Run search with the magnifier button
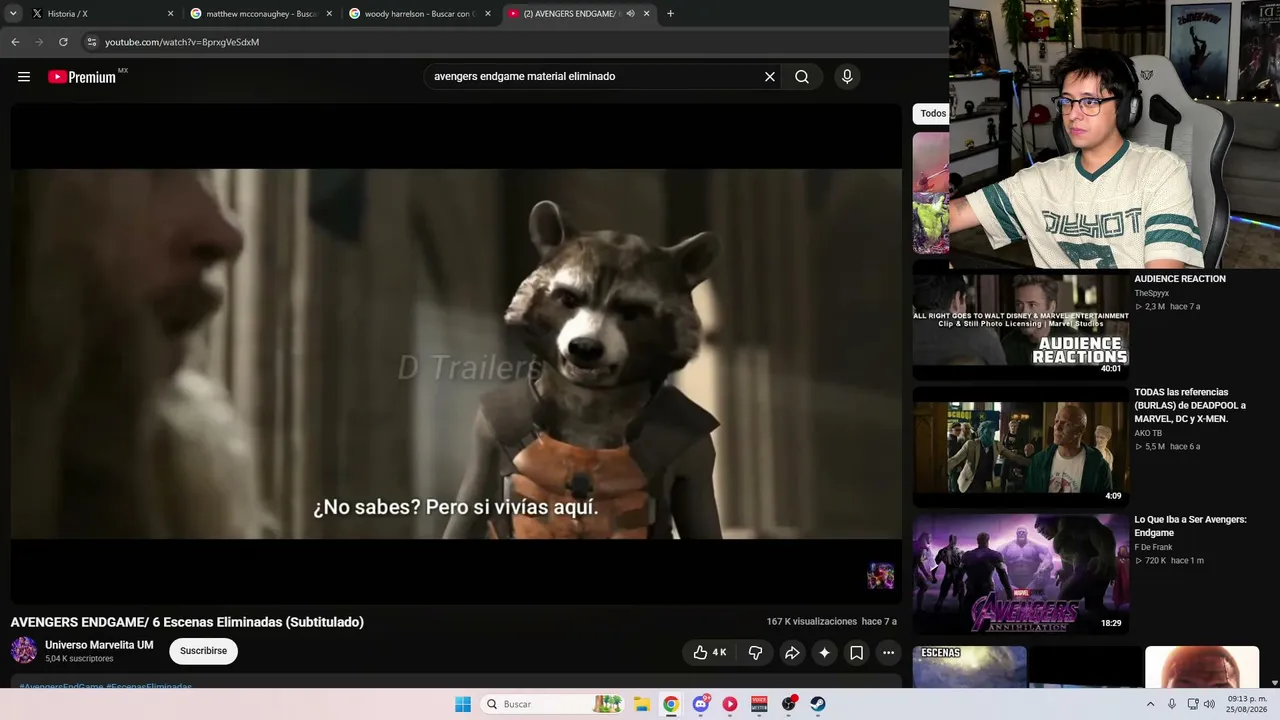This screenshot has height=720, width=1280. 802,77
